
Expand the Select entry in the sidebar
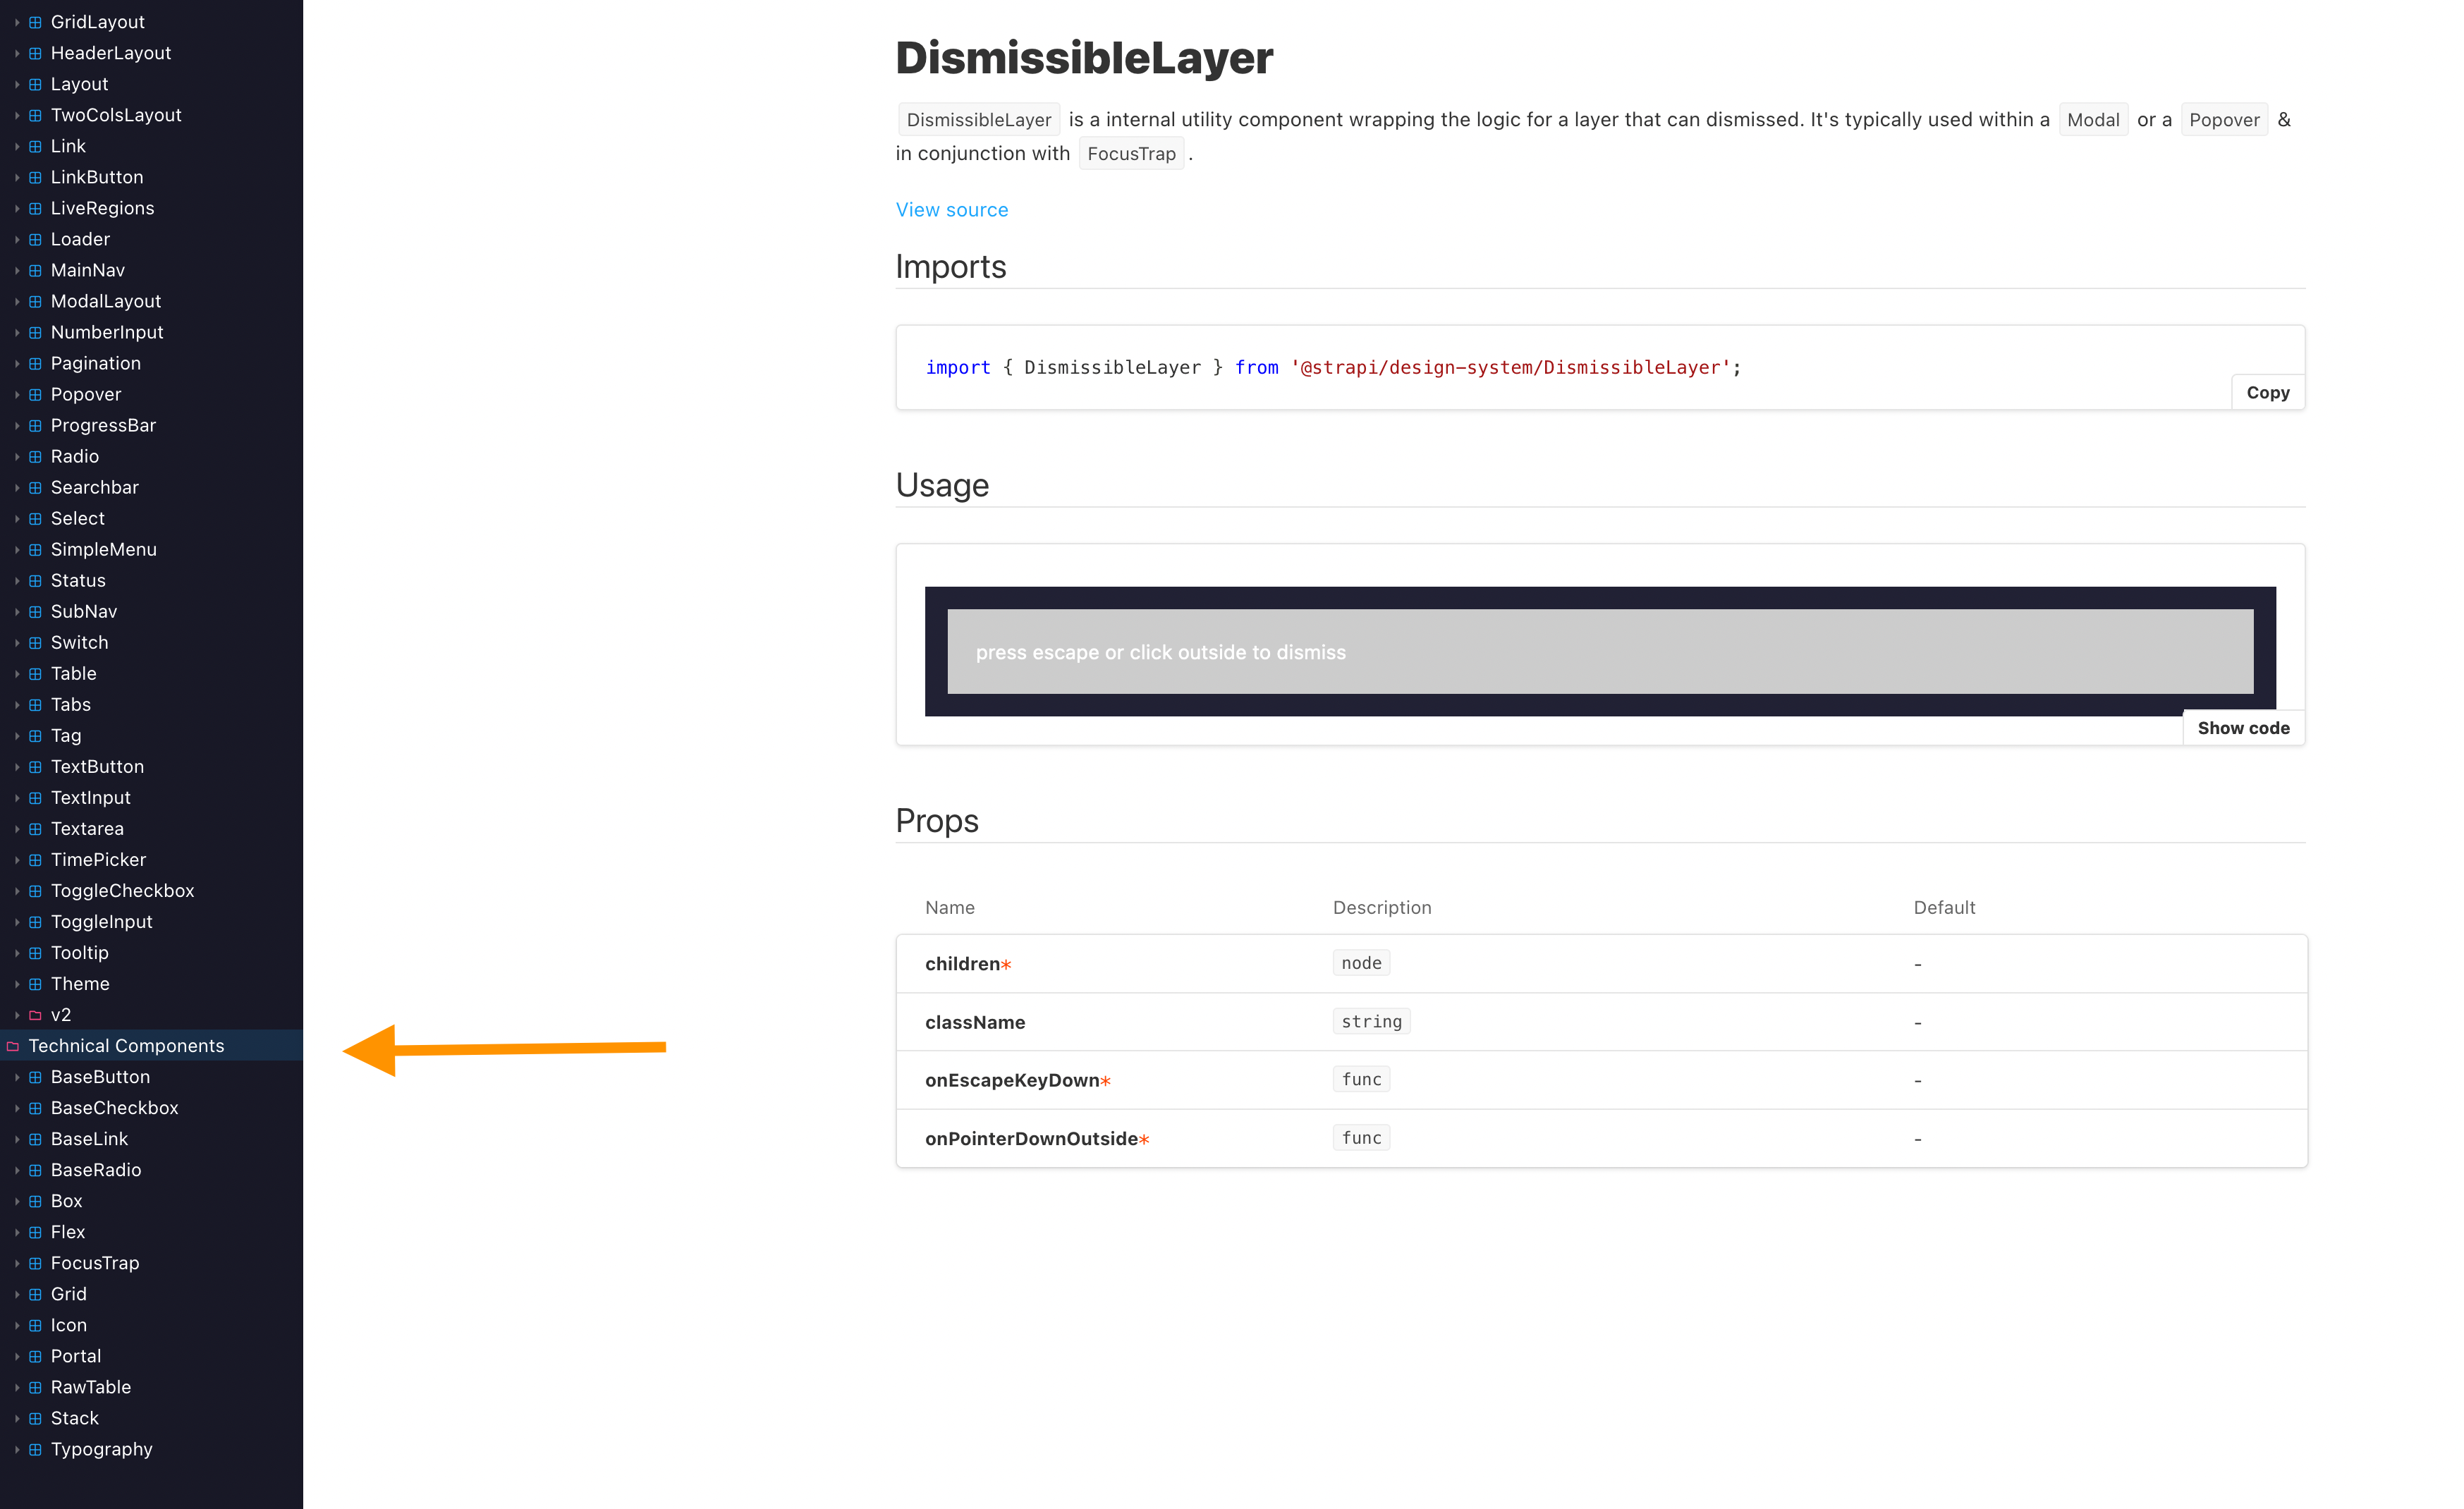pos(17,518)
